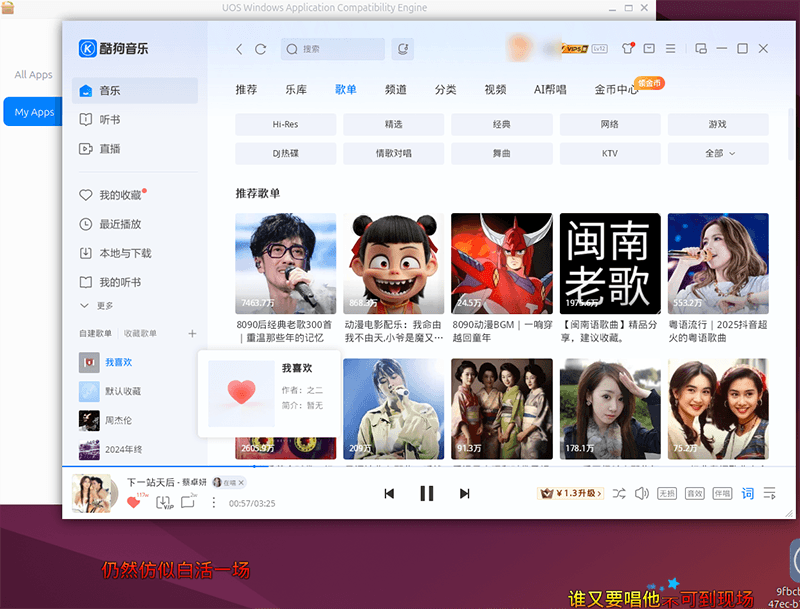Unlike current song with red heart
800x609 pixels.
pyautogui.click(x=134, y=502)
